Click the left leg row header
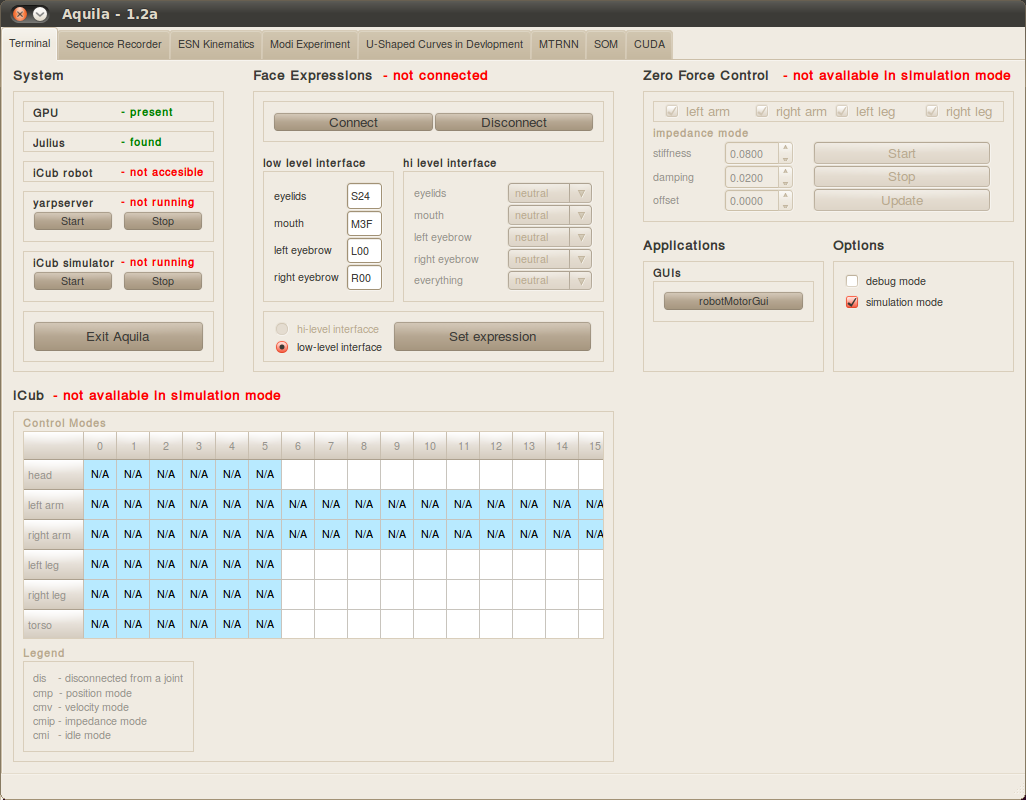This screenshot has height=800, width=1026. (53, 565)
